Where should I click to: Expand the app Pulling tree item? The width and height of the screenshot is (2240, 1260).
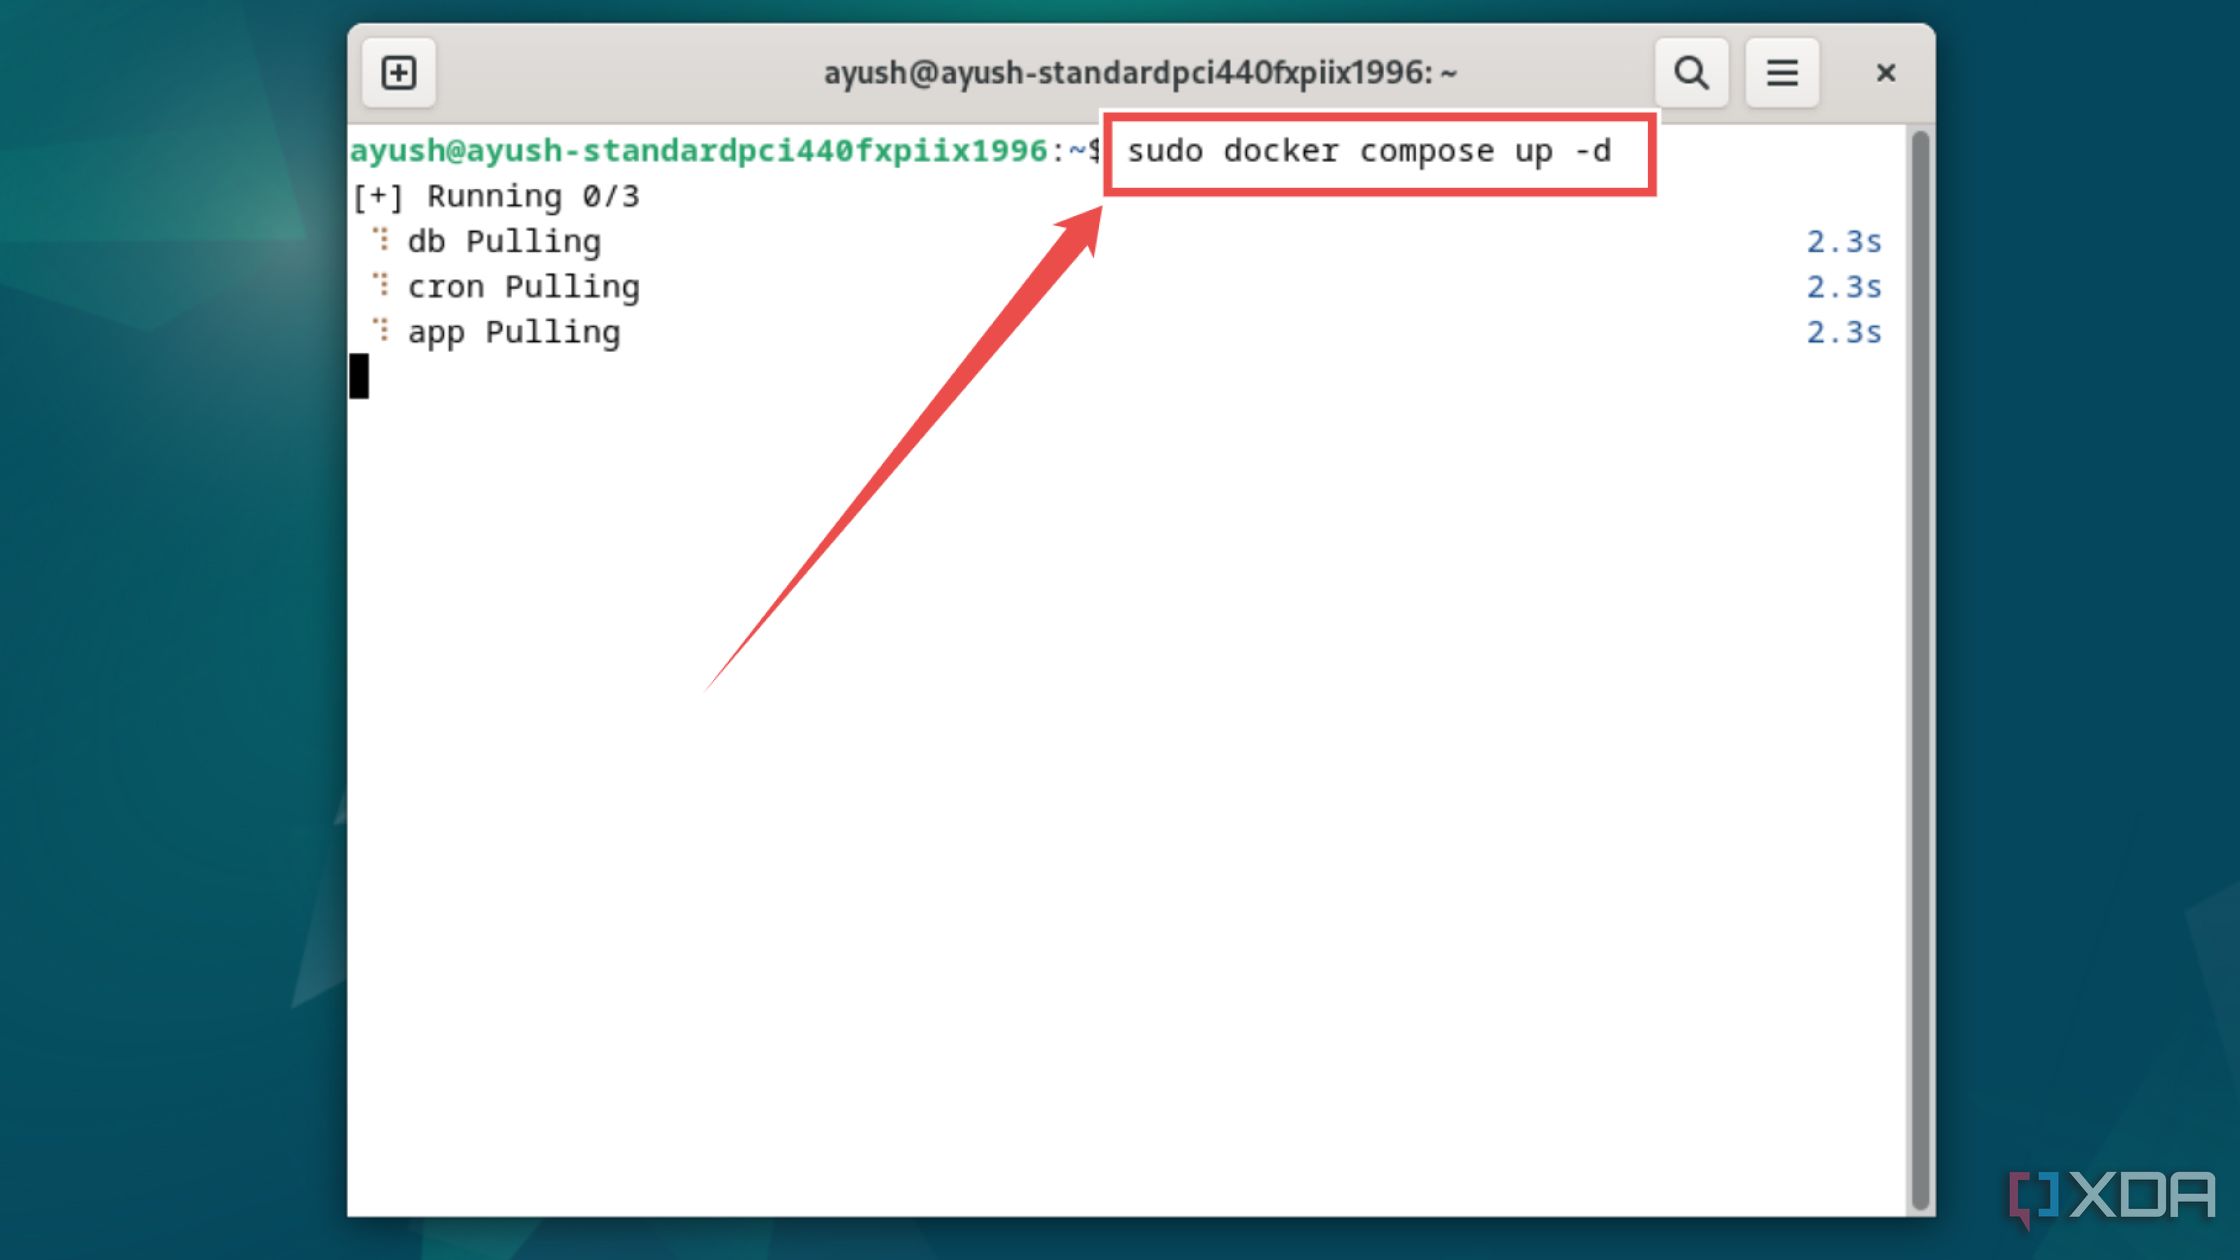coord(380,332)
